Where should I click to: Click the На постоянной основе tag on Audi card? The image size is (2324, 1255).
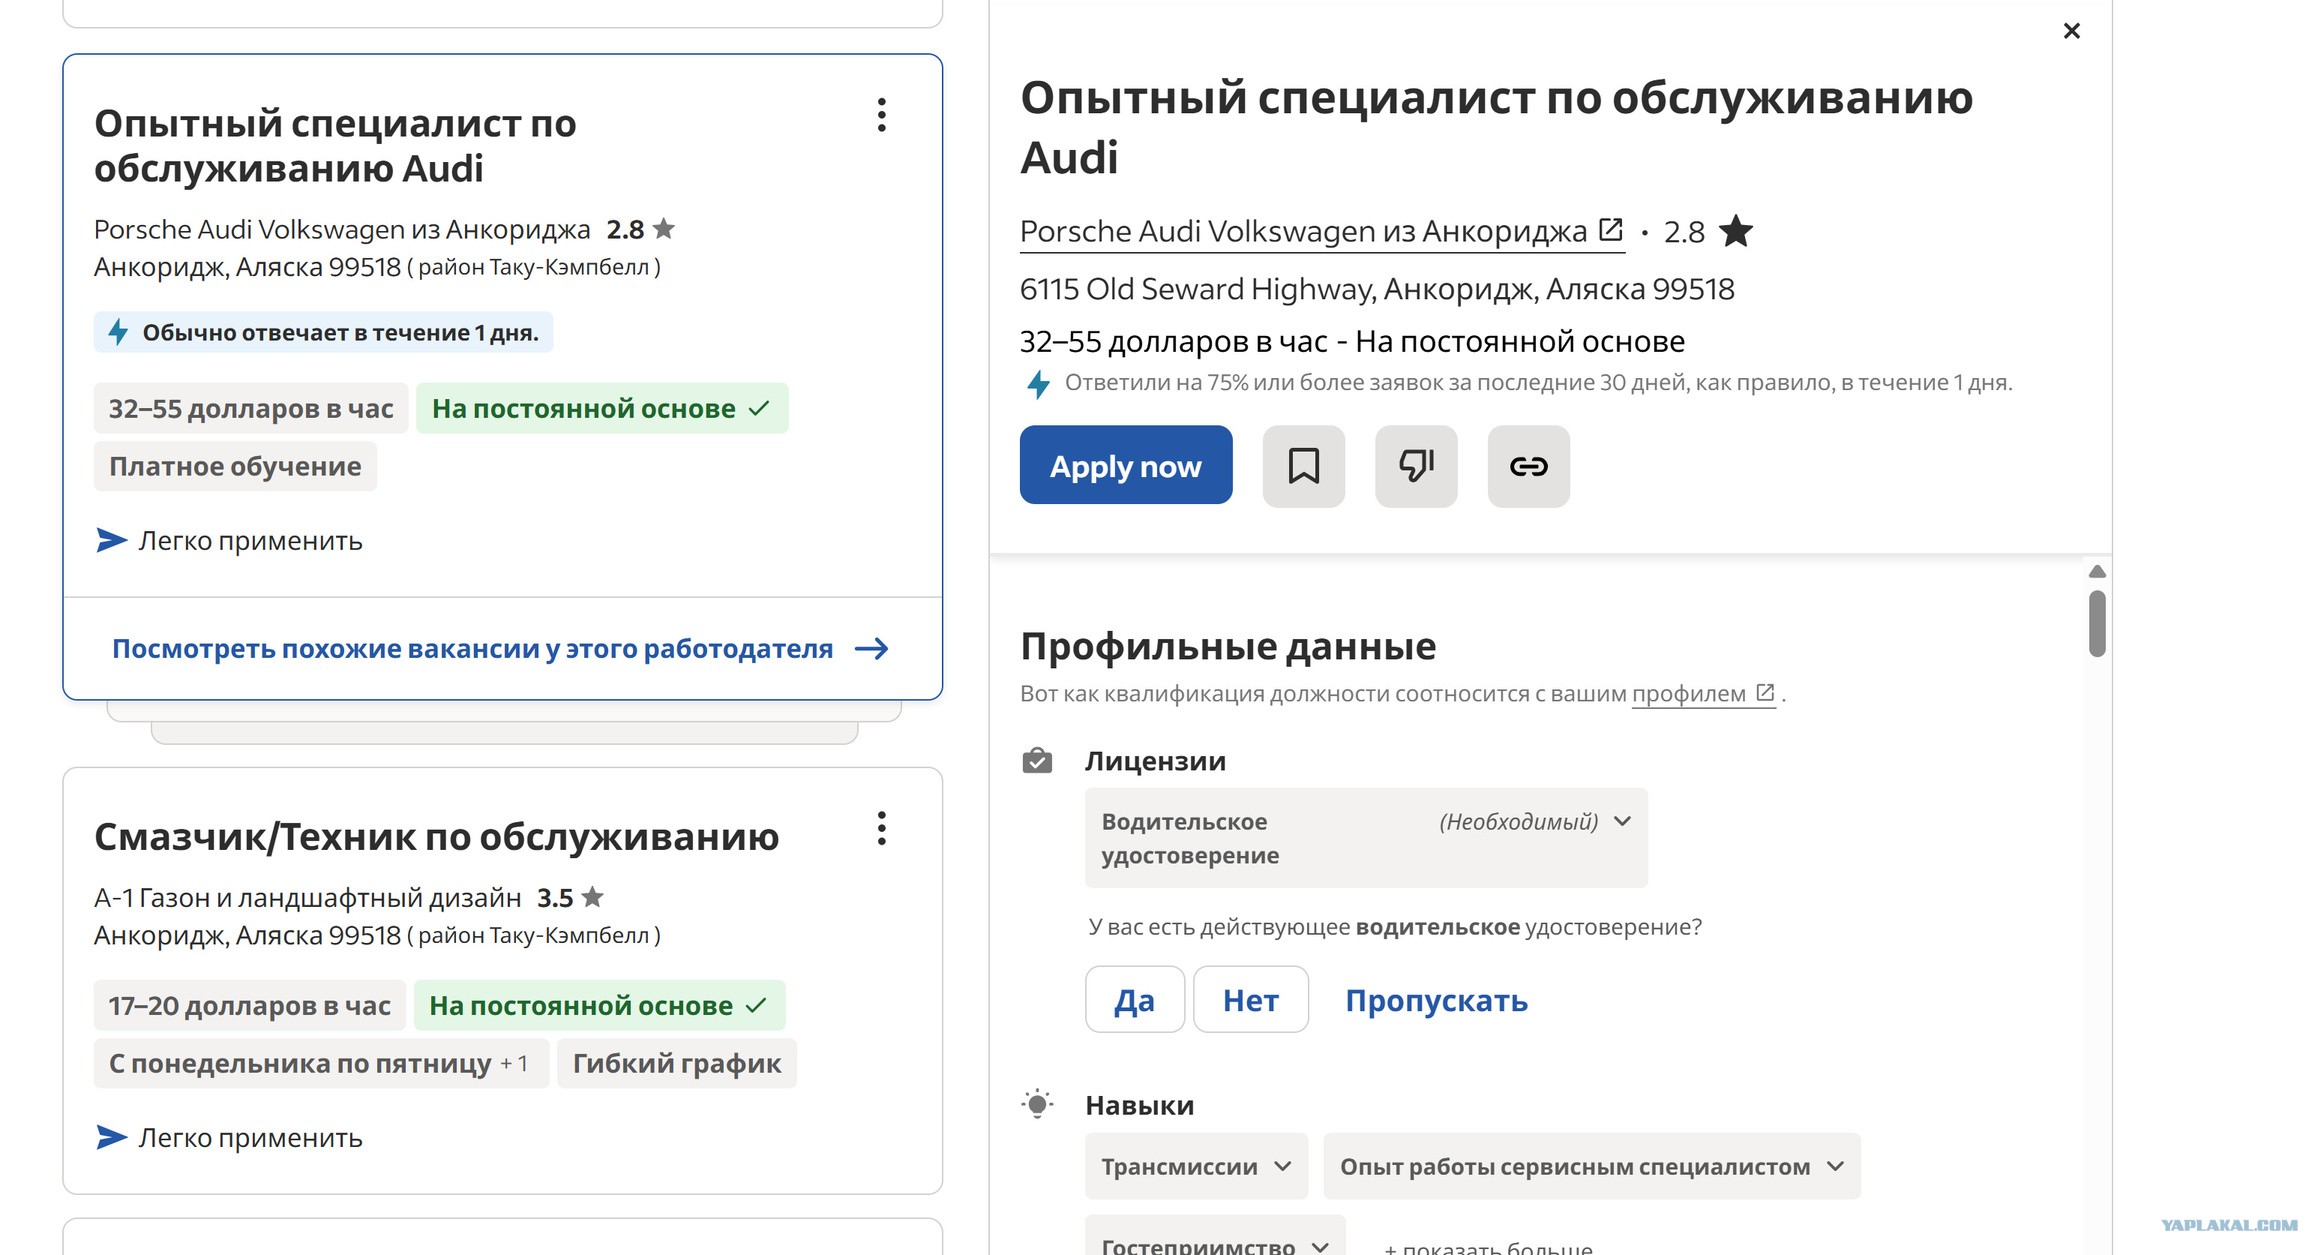602,408
